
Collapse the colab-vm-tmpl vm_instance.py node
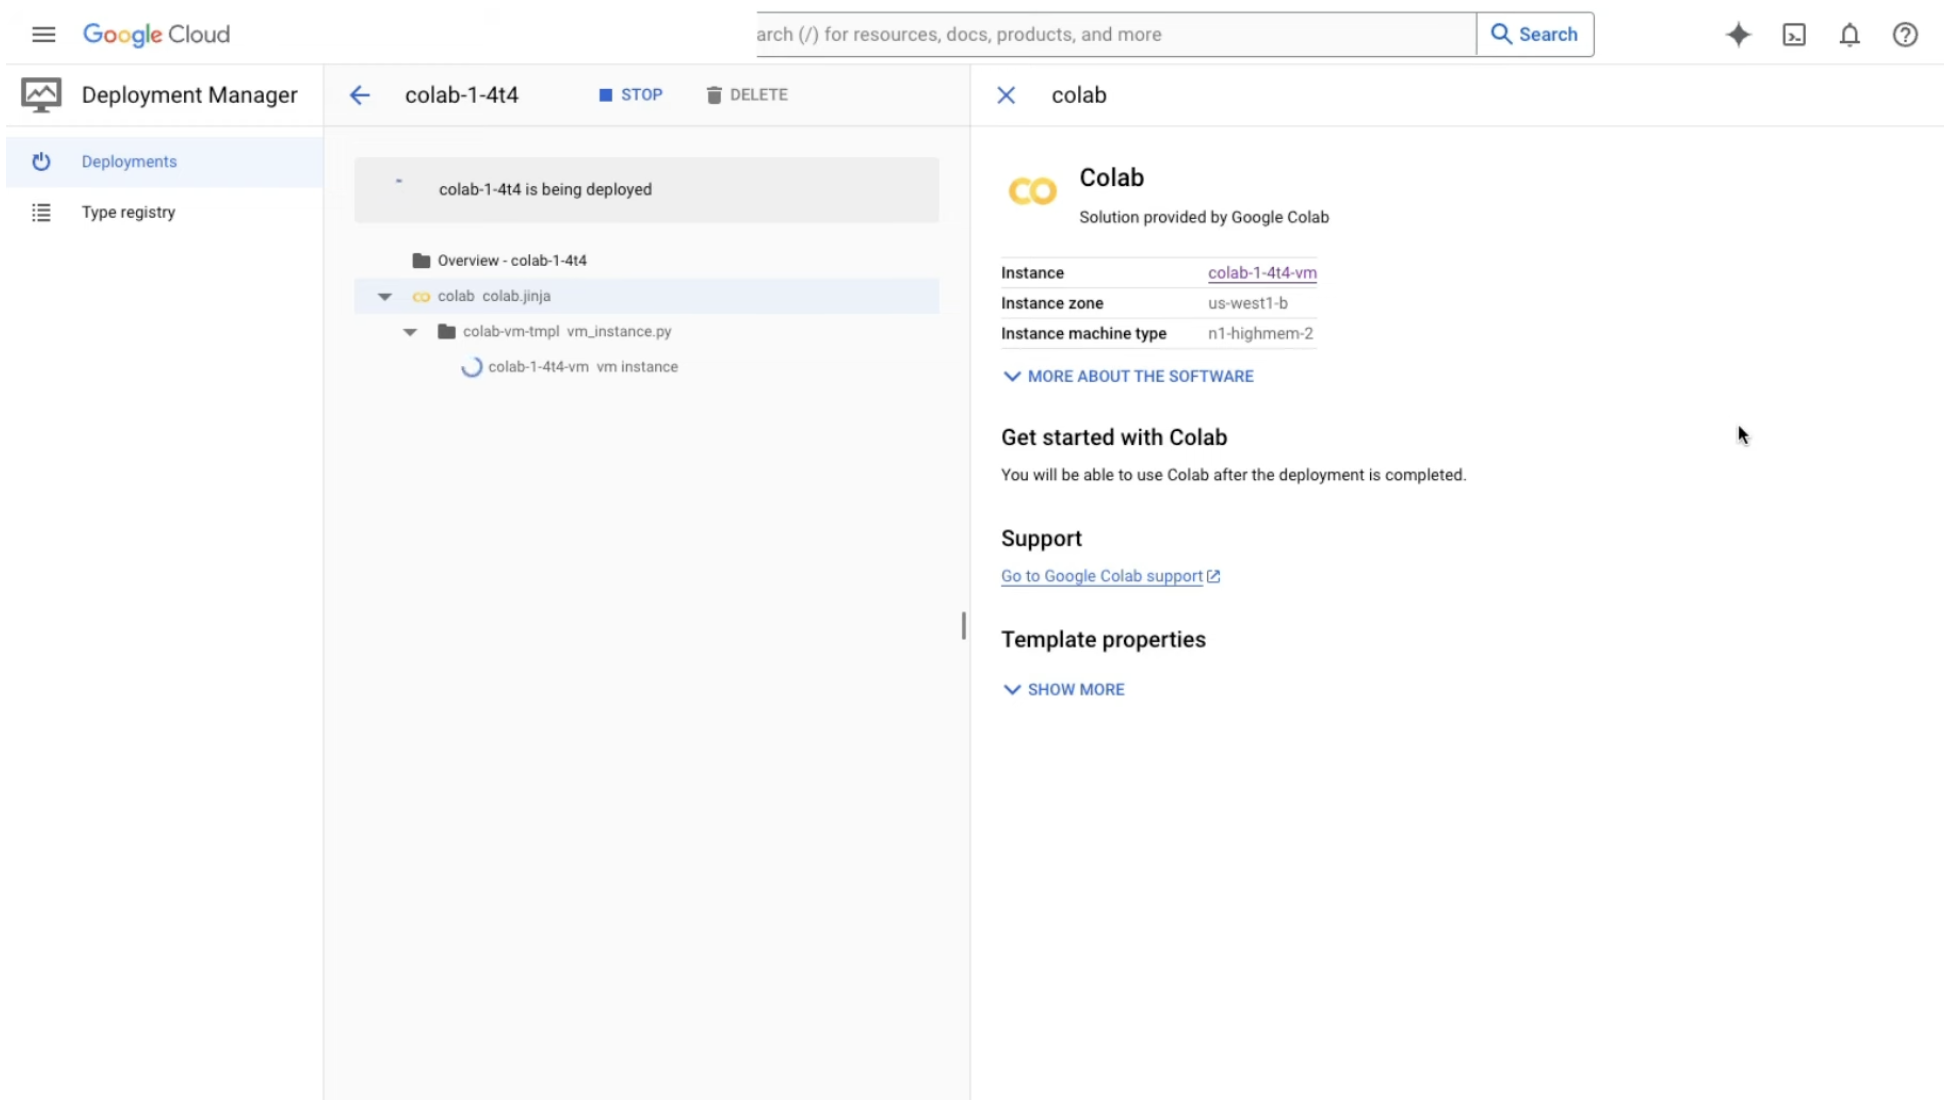tap(410, 331)
